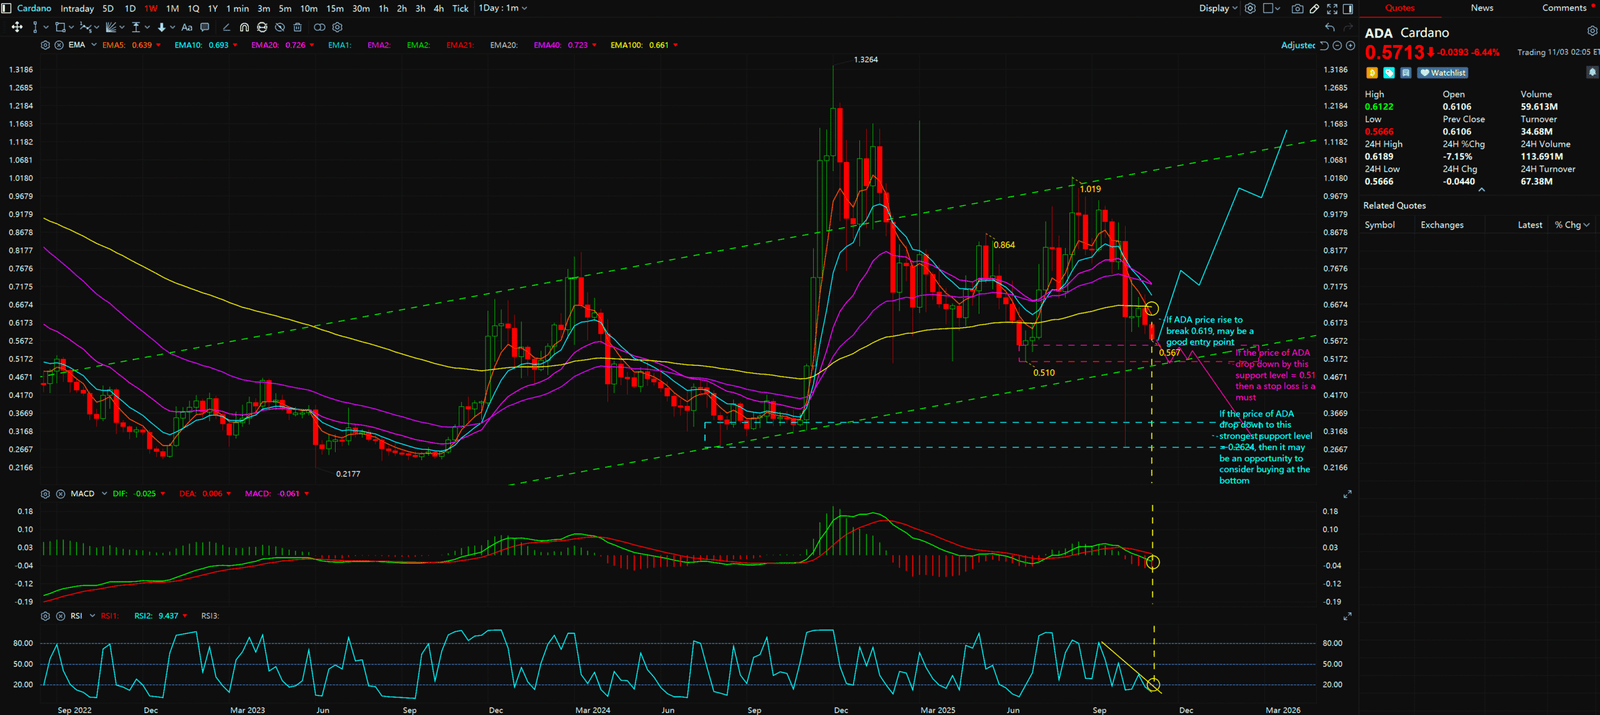Open the Comments tab
Viewport: 1600px width, 715px height.
[1564, 8]
